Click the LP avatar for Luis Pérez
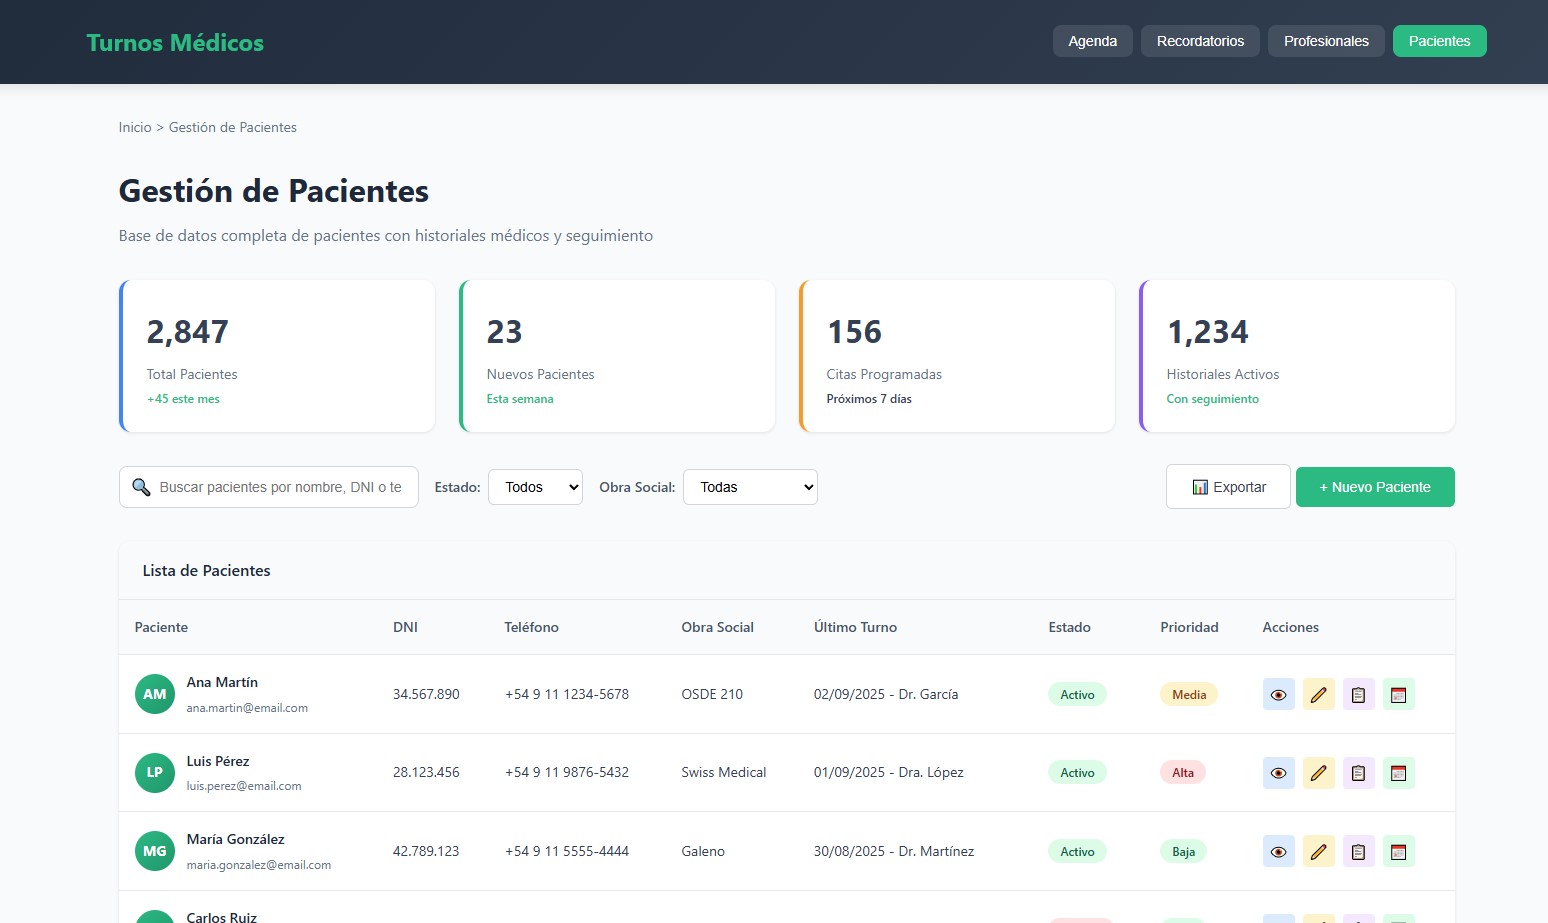The height and width of the screenshot is (923, 1548). [155, 773]
